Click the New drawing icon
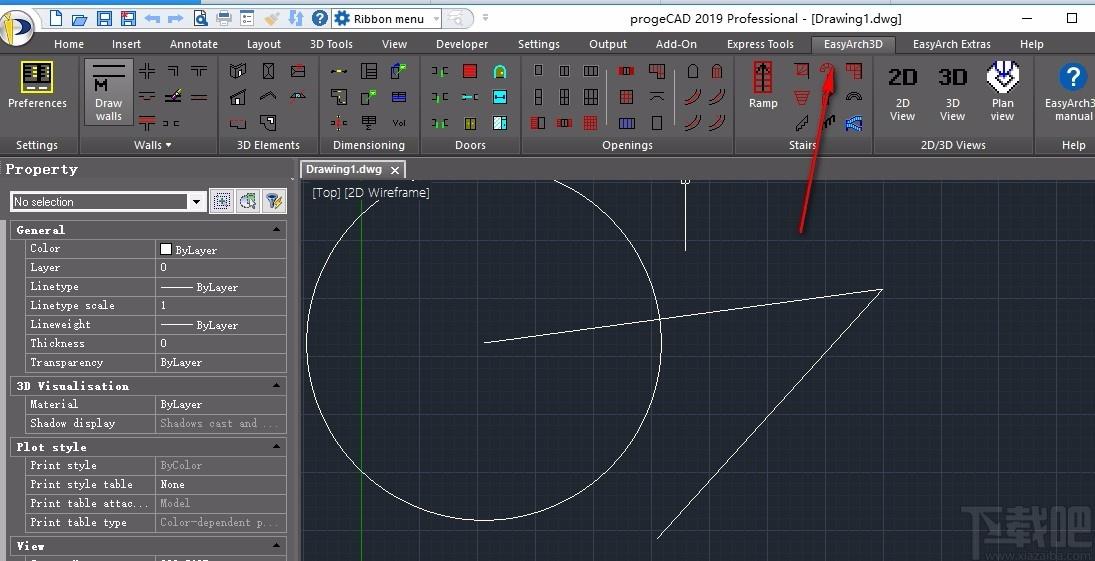The image size is (1095, 561). tap(56, 18)
